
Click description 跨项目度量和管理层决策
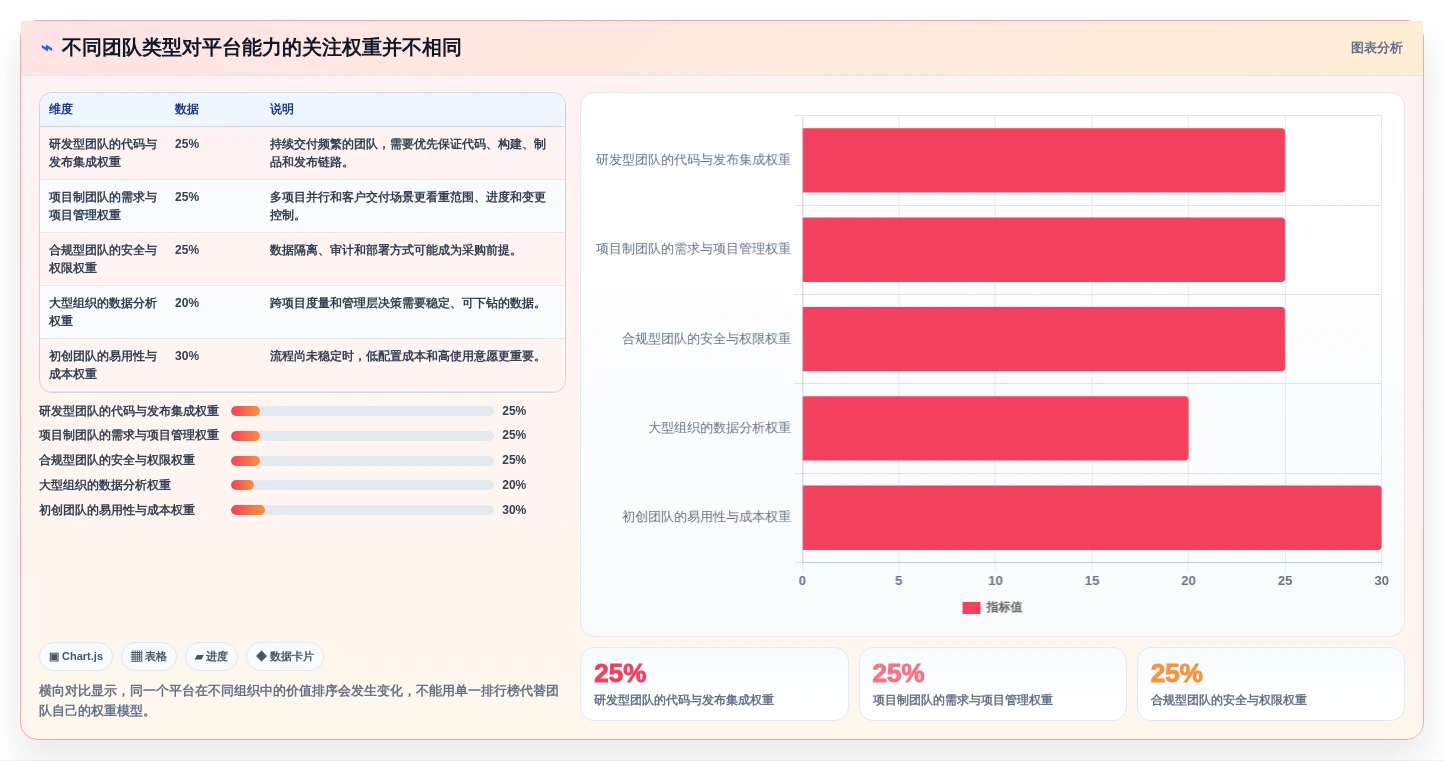click(x=408, y=303)
